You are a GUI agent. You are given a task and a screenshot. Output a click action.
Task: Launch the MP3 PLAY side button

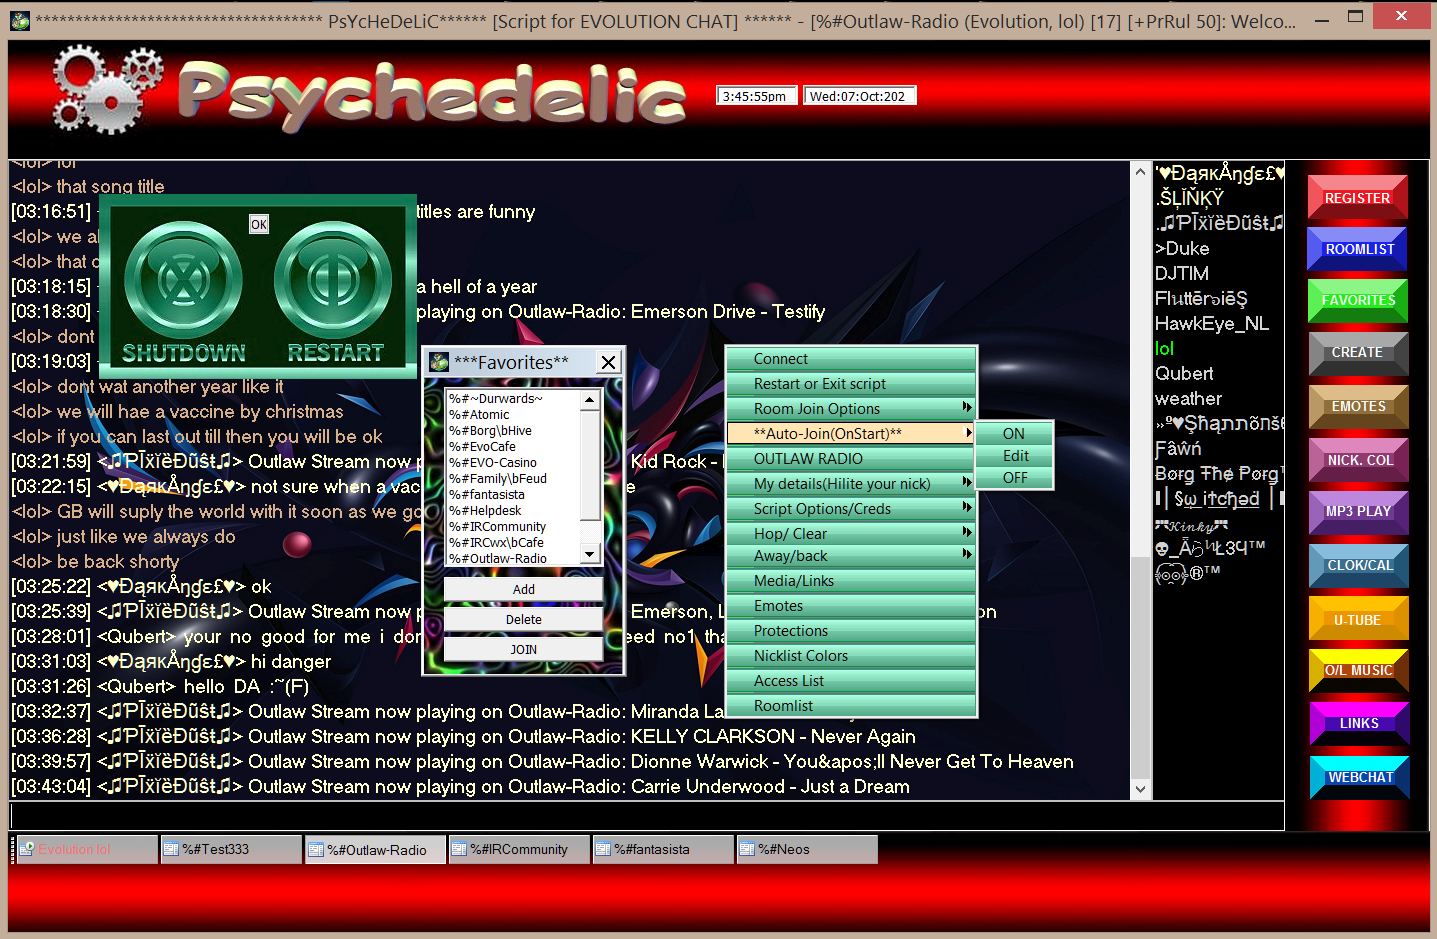click(x=1357, y=511)
